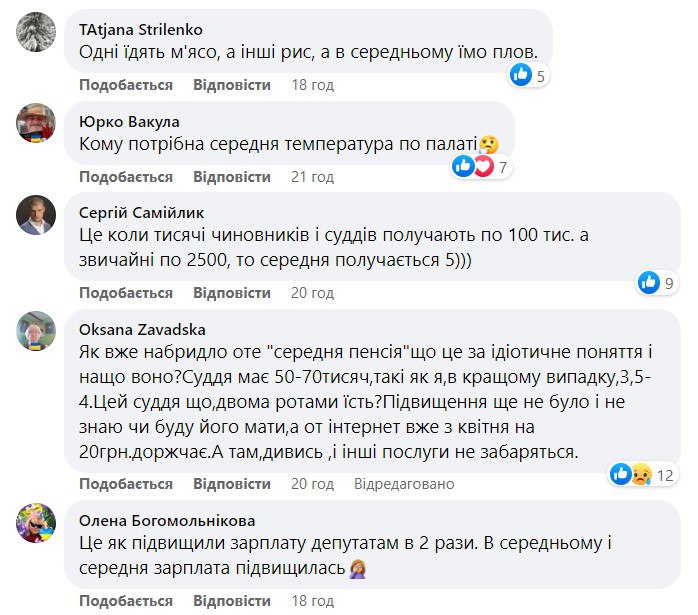
Task: Open Oksana Zavadska's avatar image
Action: (x=37, y=330)
